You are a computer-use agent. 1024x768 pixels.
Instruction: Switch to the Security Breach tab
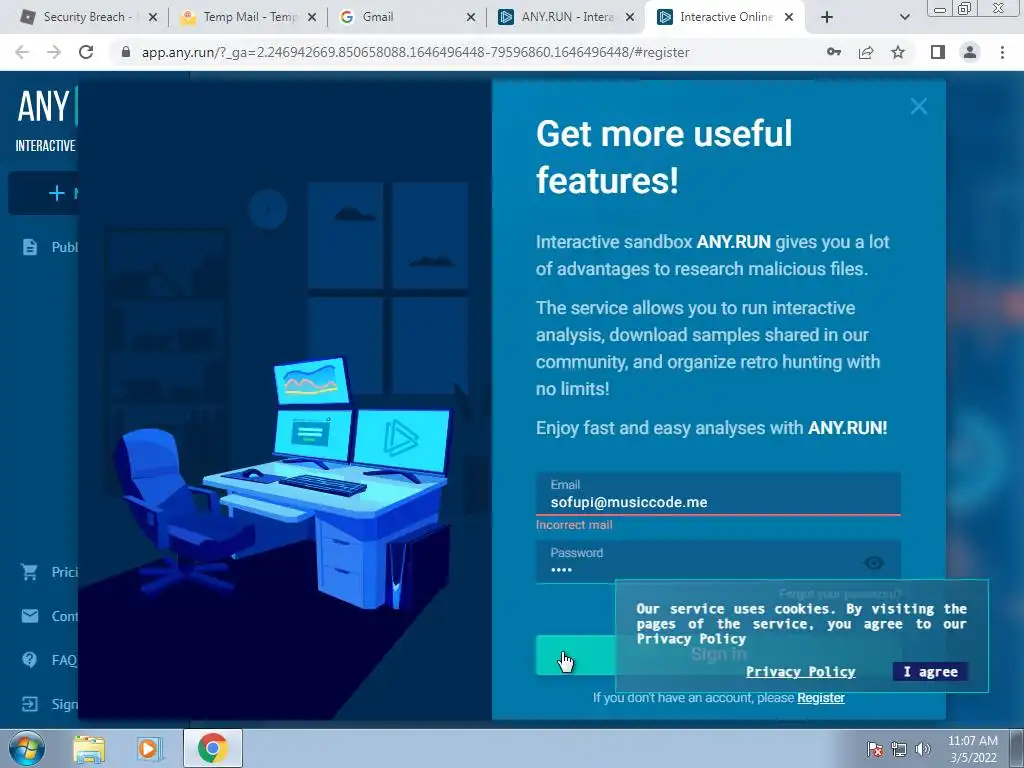pos(89,17)
